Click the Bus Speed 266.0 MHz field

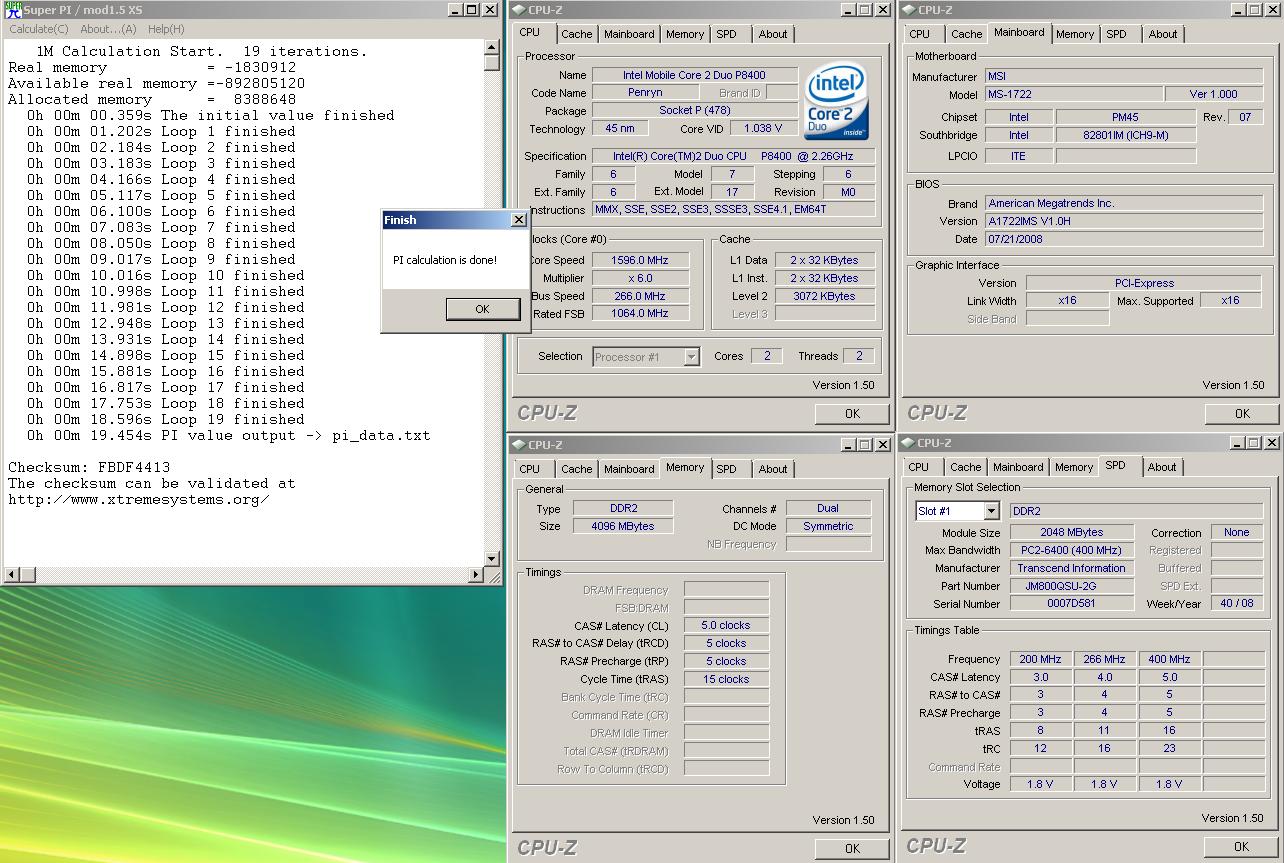(x=640, y=296)
